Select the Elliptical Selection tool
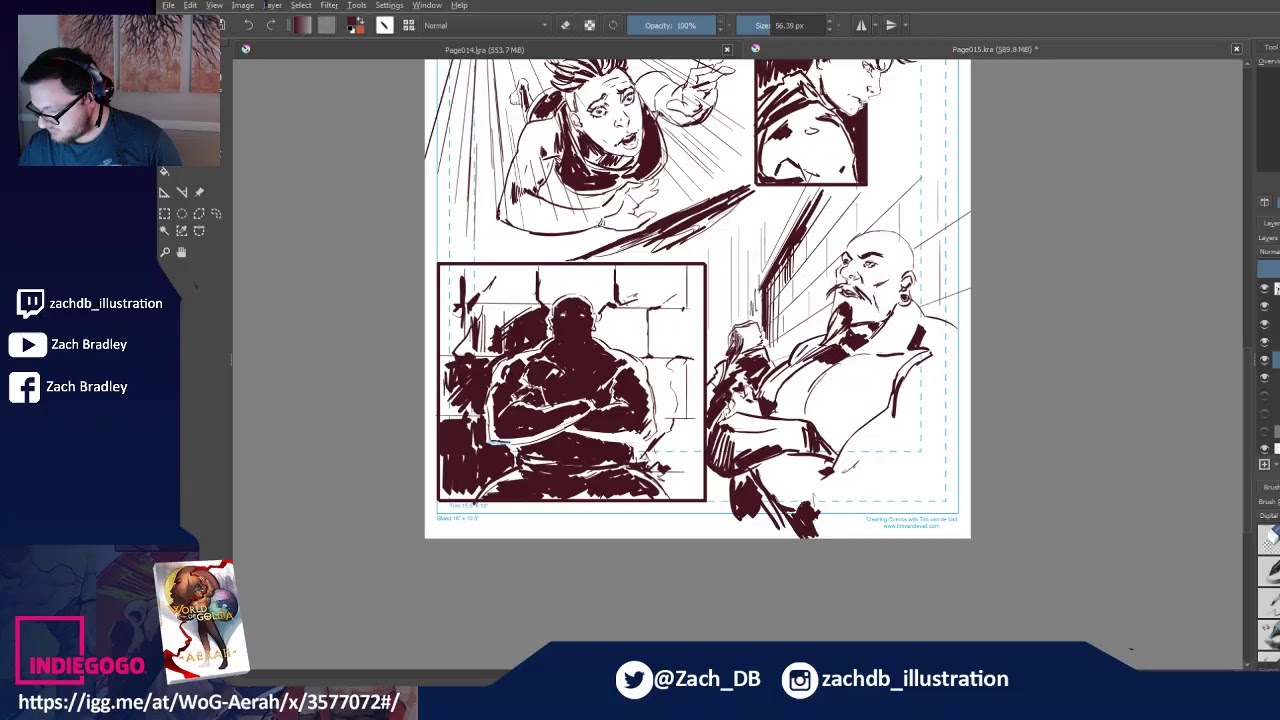The image size is (1280, 720). (x=182, y=213)
